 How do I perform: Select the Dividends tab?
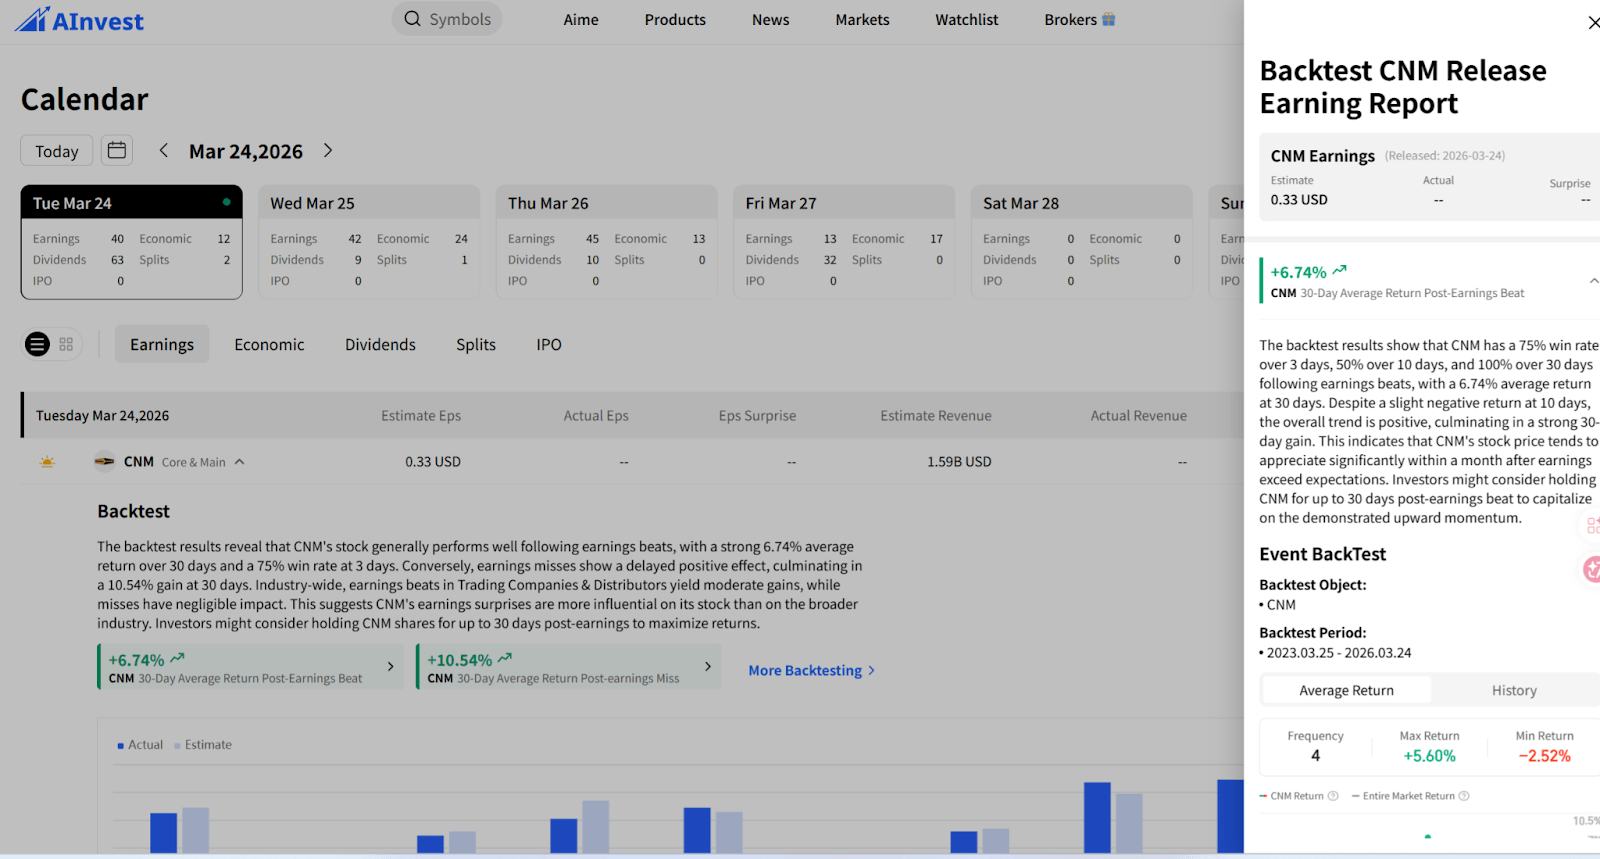pyautogui.click(x=380, y=344)
